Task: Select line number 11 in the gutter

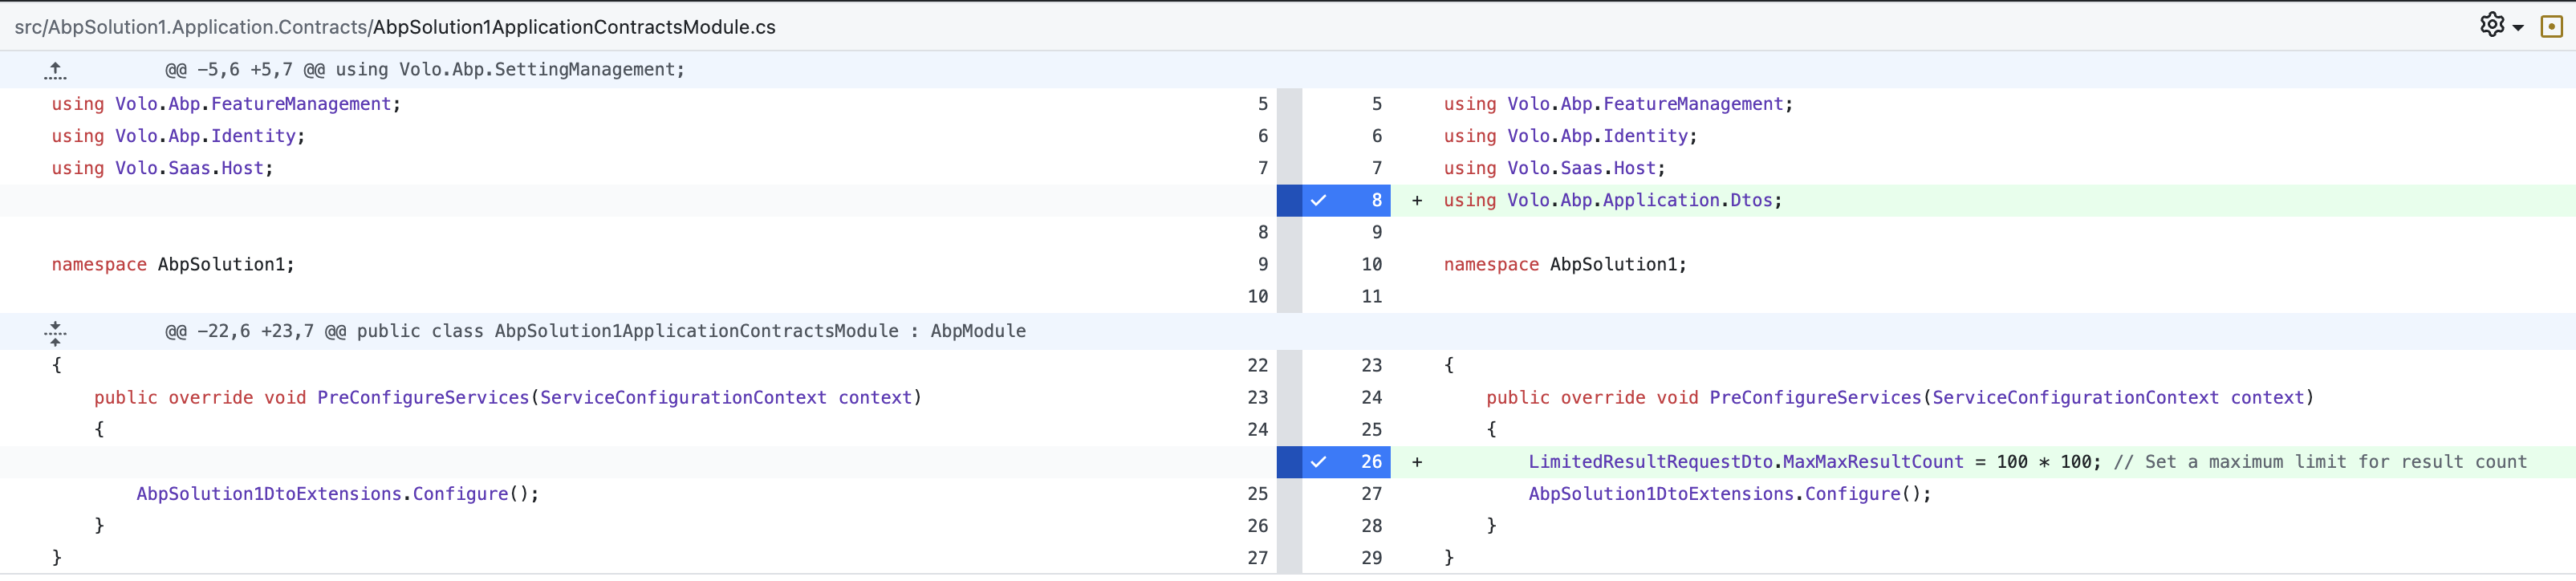Action: click(x=1371, y=297)
